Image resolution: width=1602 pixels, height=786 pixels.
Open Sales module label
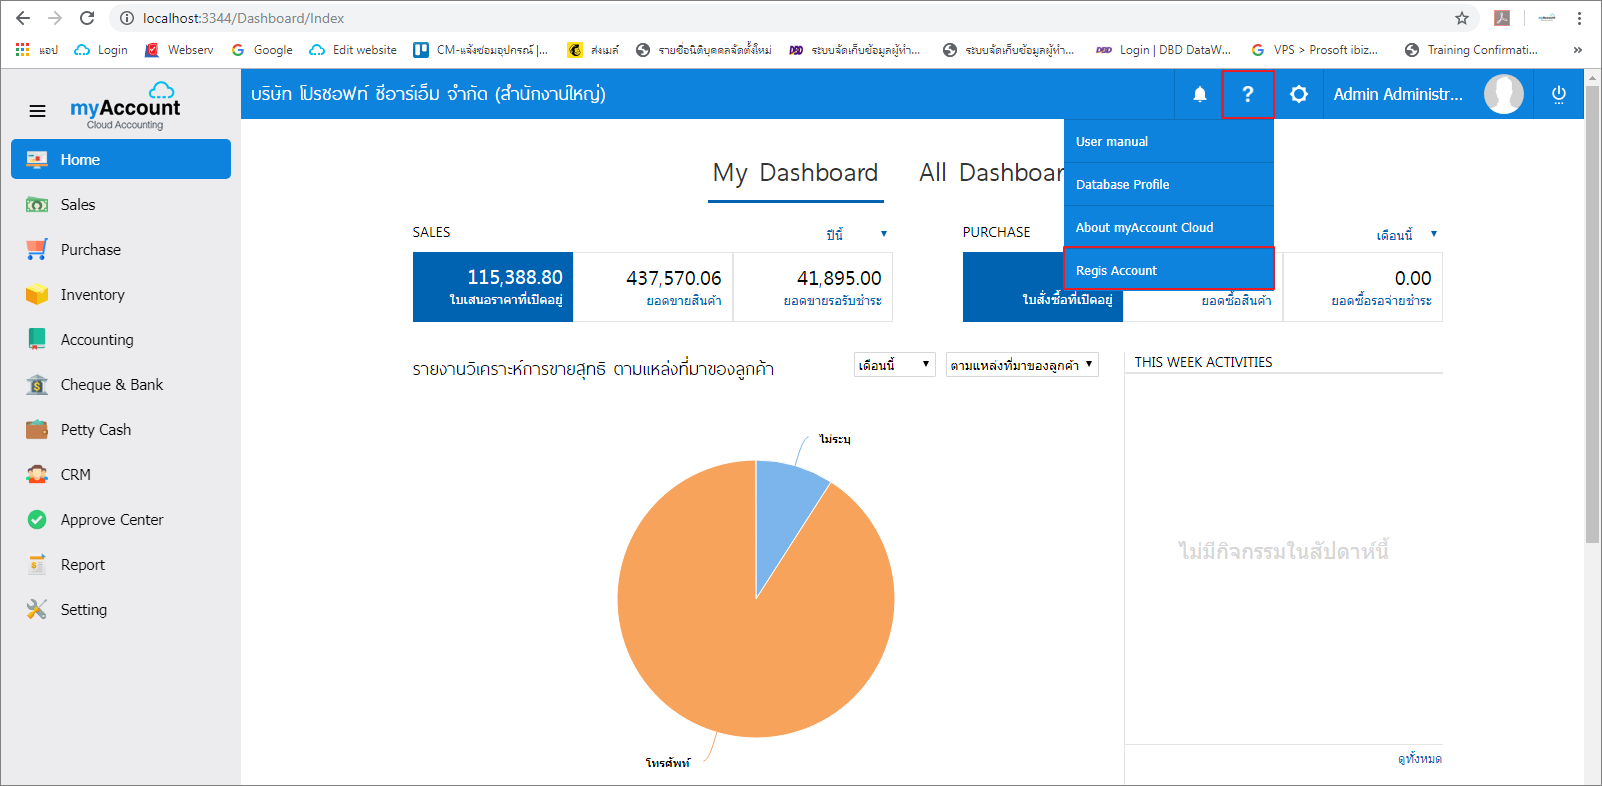(78, 205)
